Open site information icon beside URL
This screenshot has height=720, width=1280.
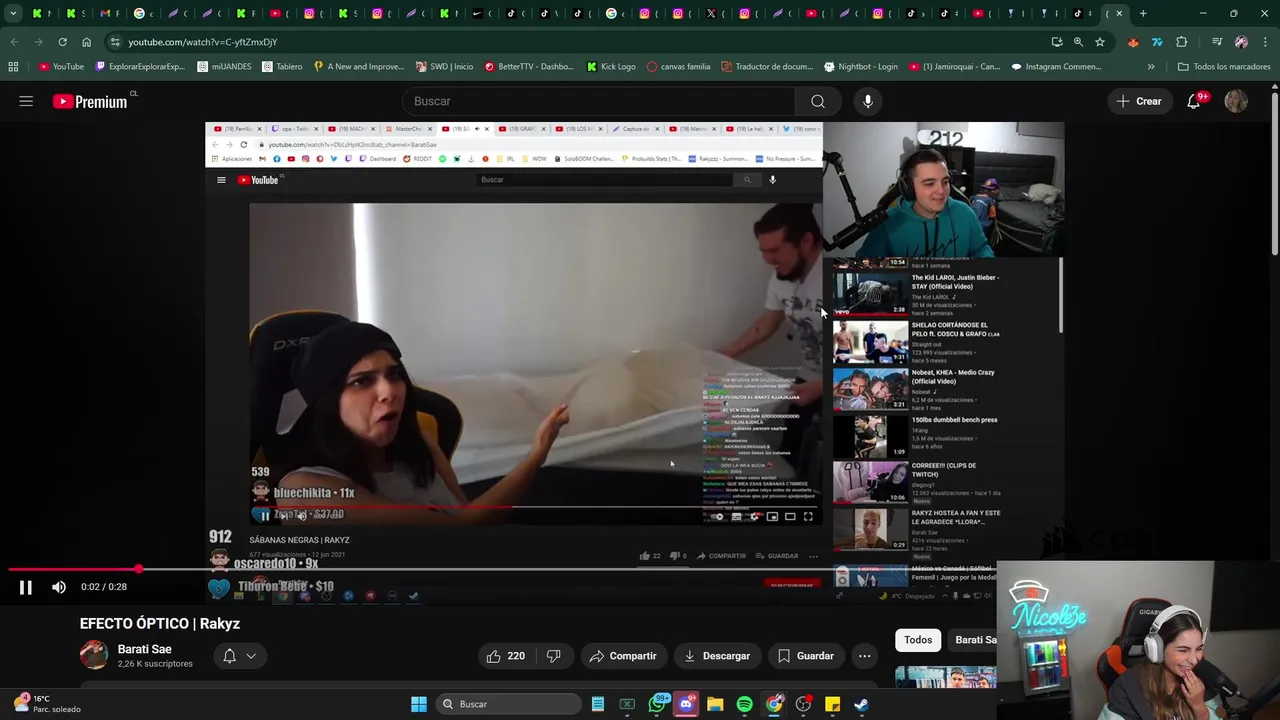click(115, 42)
